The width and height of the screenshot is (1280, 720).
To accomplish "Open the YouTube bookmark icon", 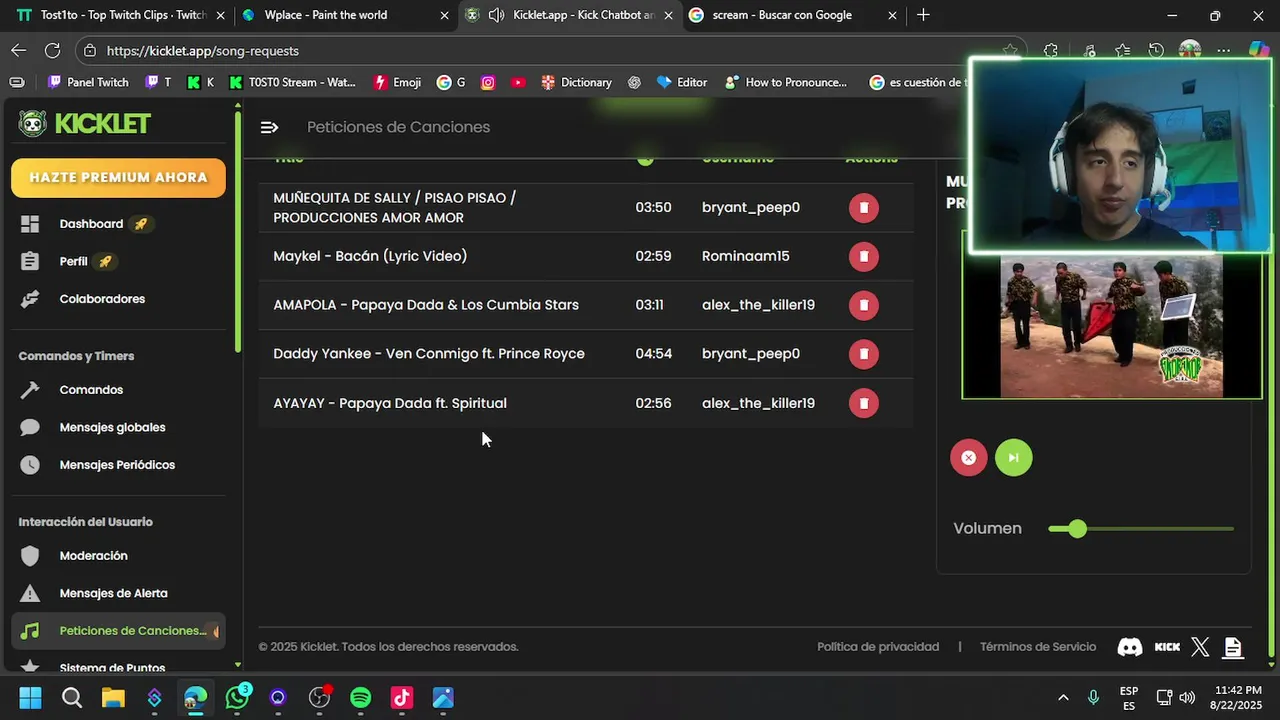I will (518, 82).
